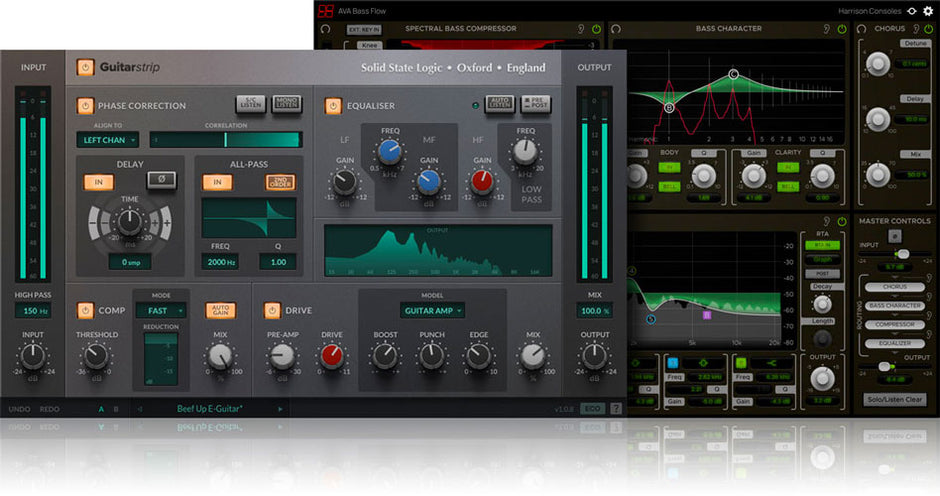Image resolution: width=940 pixels, height=496 pixels.
Task: Click Spectral Bass Compressor ear icon
Action: [x=580, y=29]
